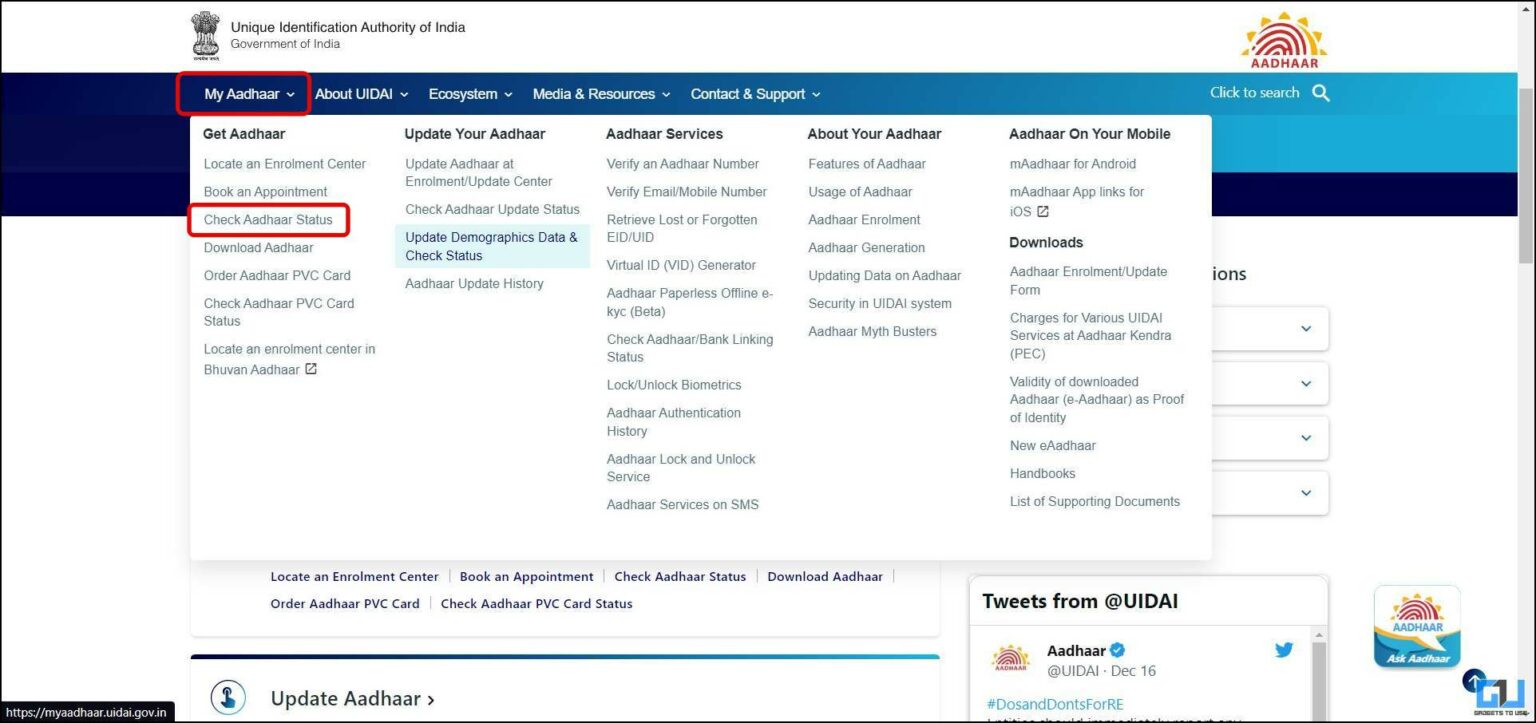Click the Aadhaar logo at top right

(x=1283, y=40)
